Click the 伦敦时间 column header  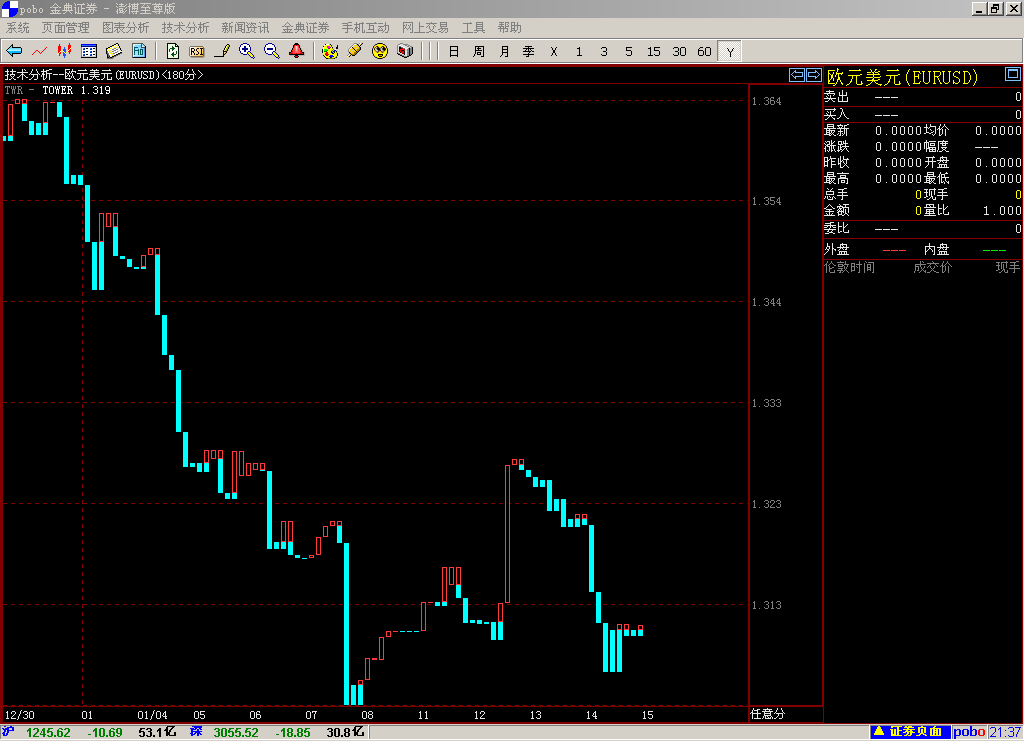pyautogui.click(x=849, y=267)
